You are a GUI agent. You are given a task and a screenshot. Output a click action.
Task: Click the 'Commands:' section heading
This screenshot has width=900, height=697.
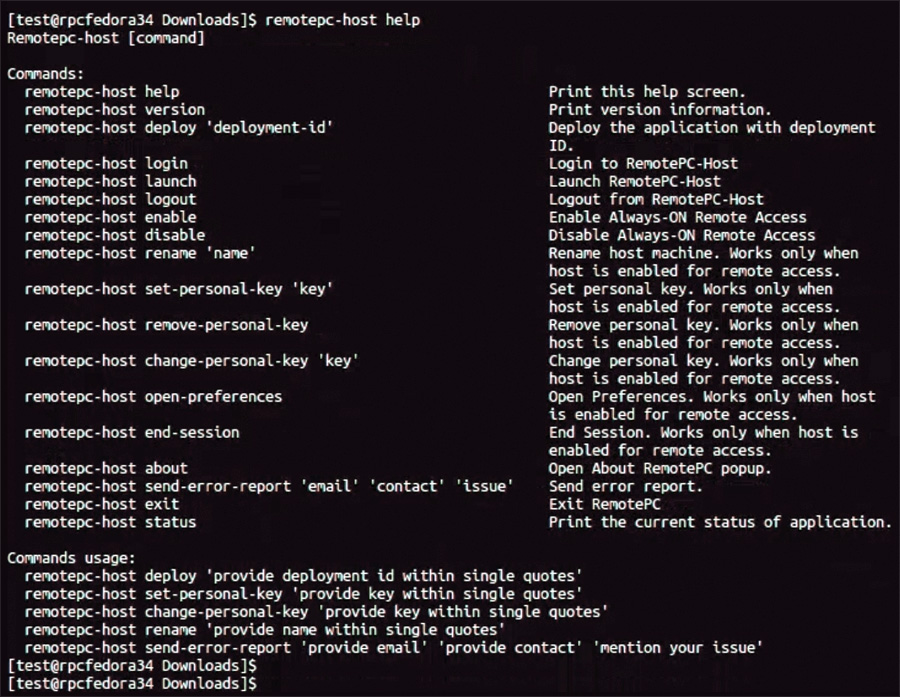[x=45, y=74]
